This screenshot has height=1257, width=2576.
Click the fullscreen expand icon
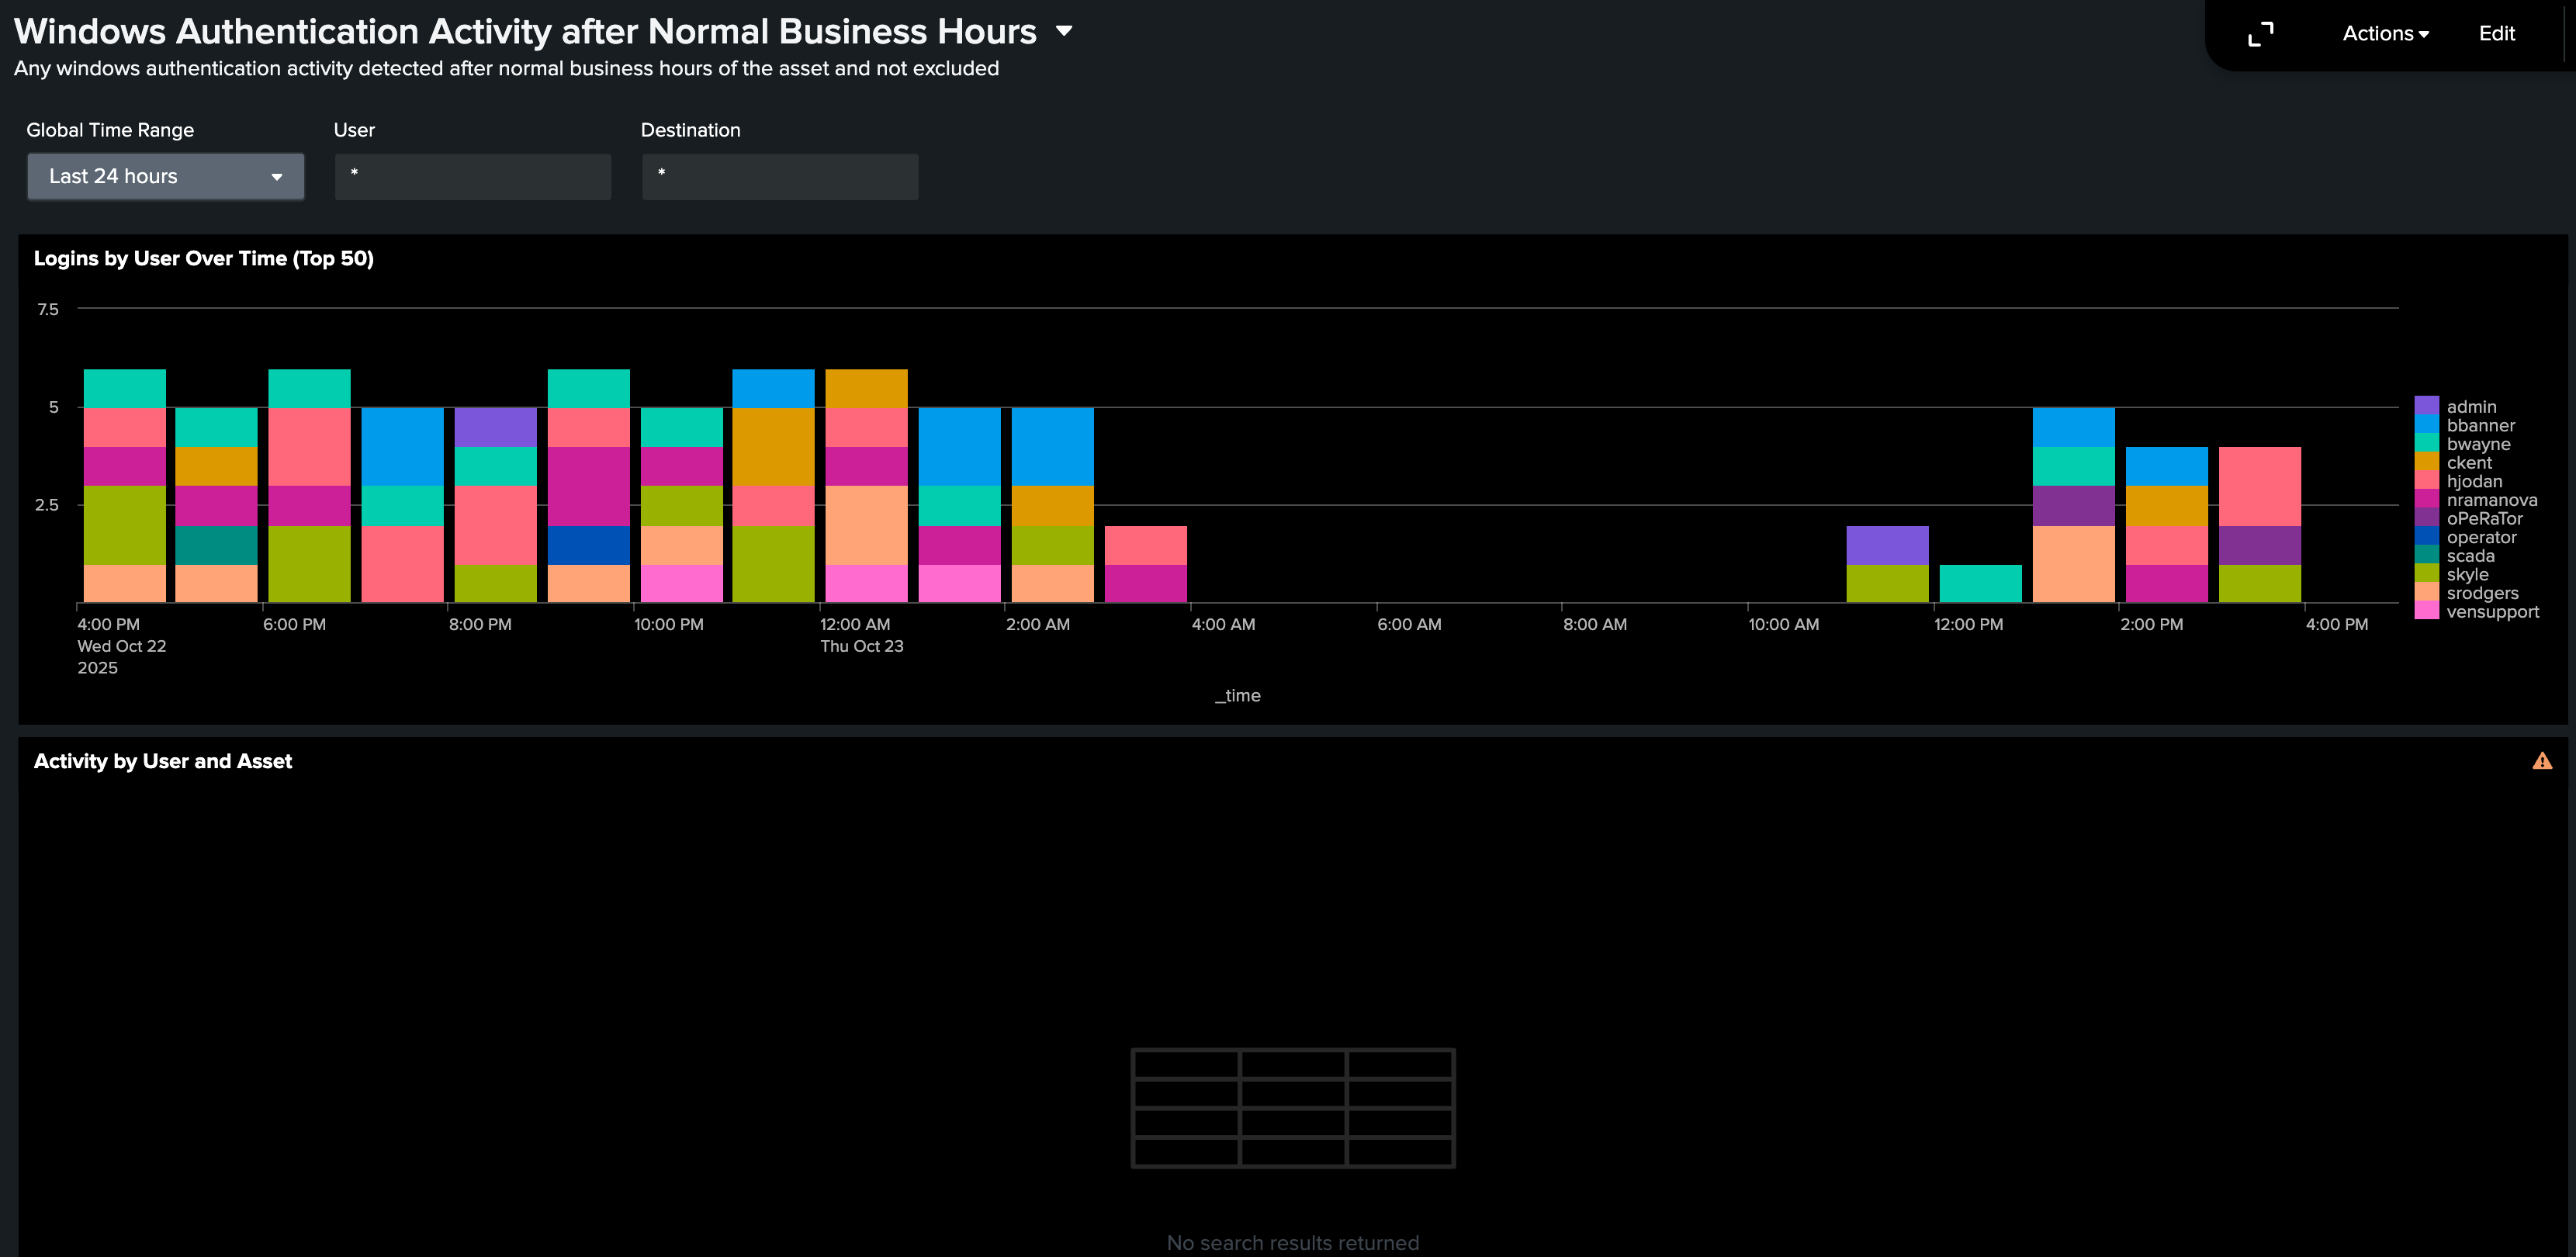pyautogui.click(x=2260, y=34)
